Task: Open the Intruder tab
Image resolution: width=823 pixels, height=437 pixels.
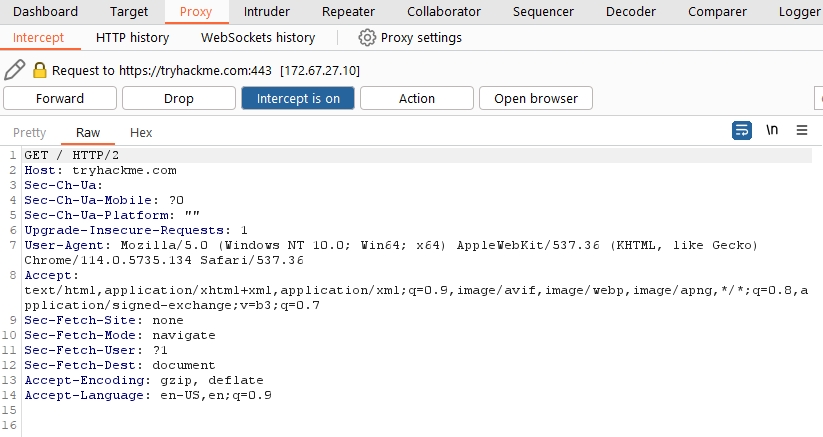Action: (267, 12)
